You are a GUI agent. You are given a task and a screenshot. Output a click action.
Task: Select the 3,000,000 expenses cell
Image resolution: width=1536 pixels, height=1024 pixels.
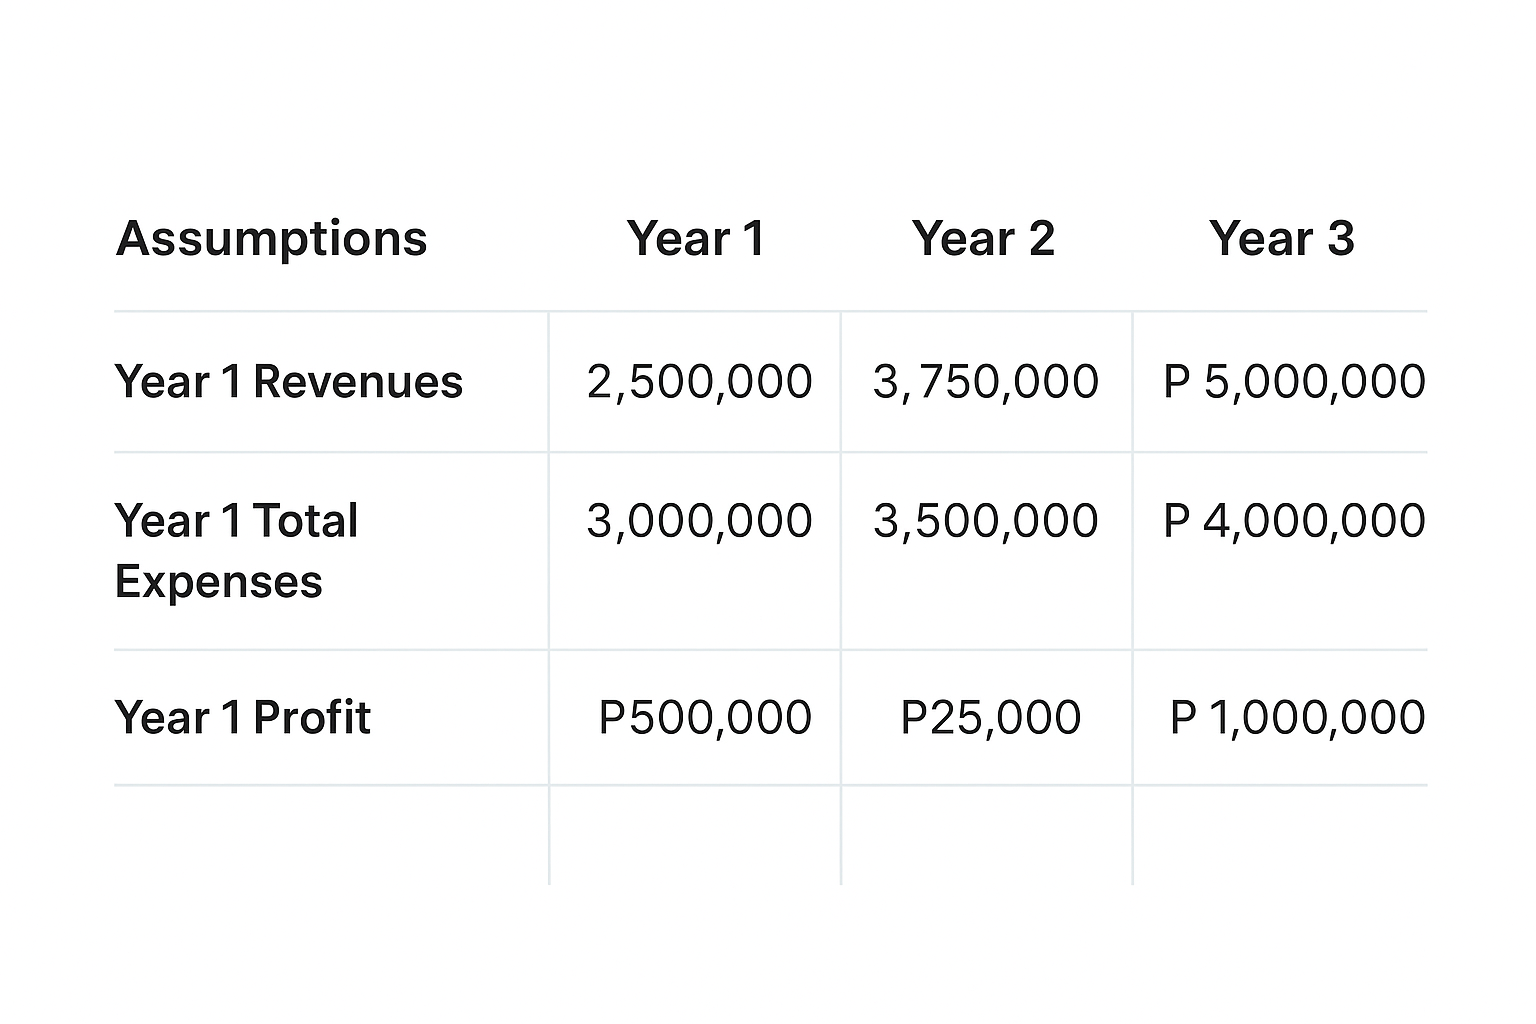699,521
